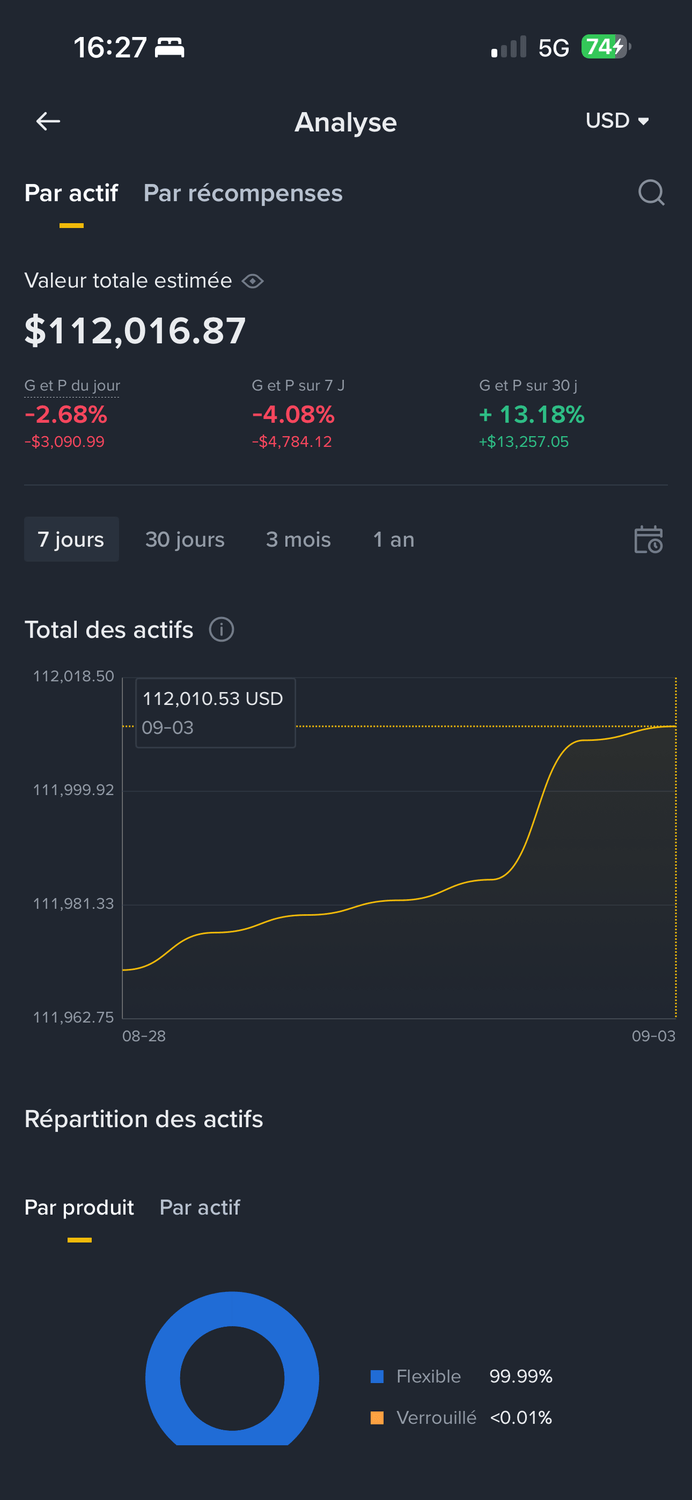Toggle balance visibility eye icon
The image size is (692, 1500).
[253, 281]
